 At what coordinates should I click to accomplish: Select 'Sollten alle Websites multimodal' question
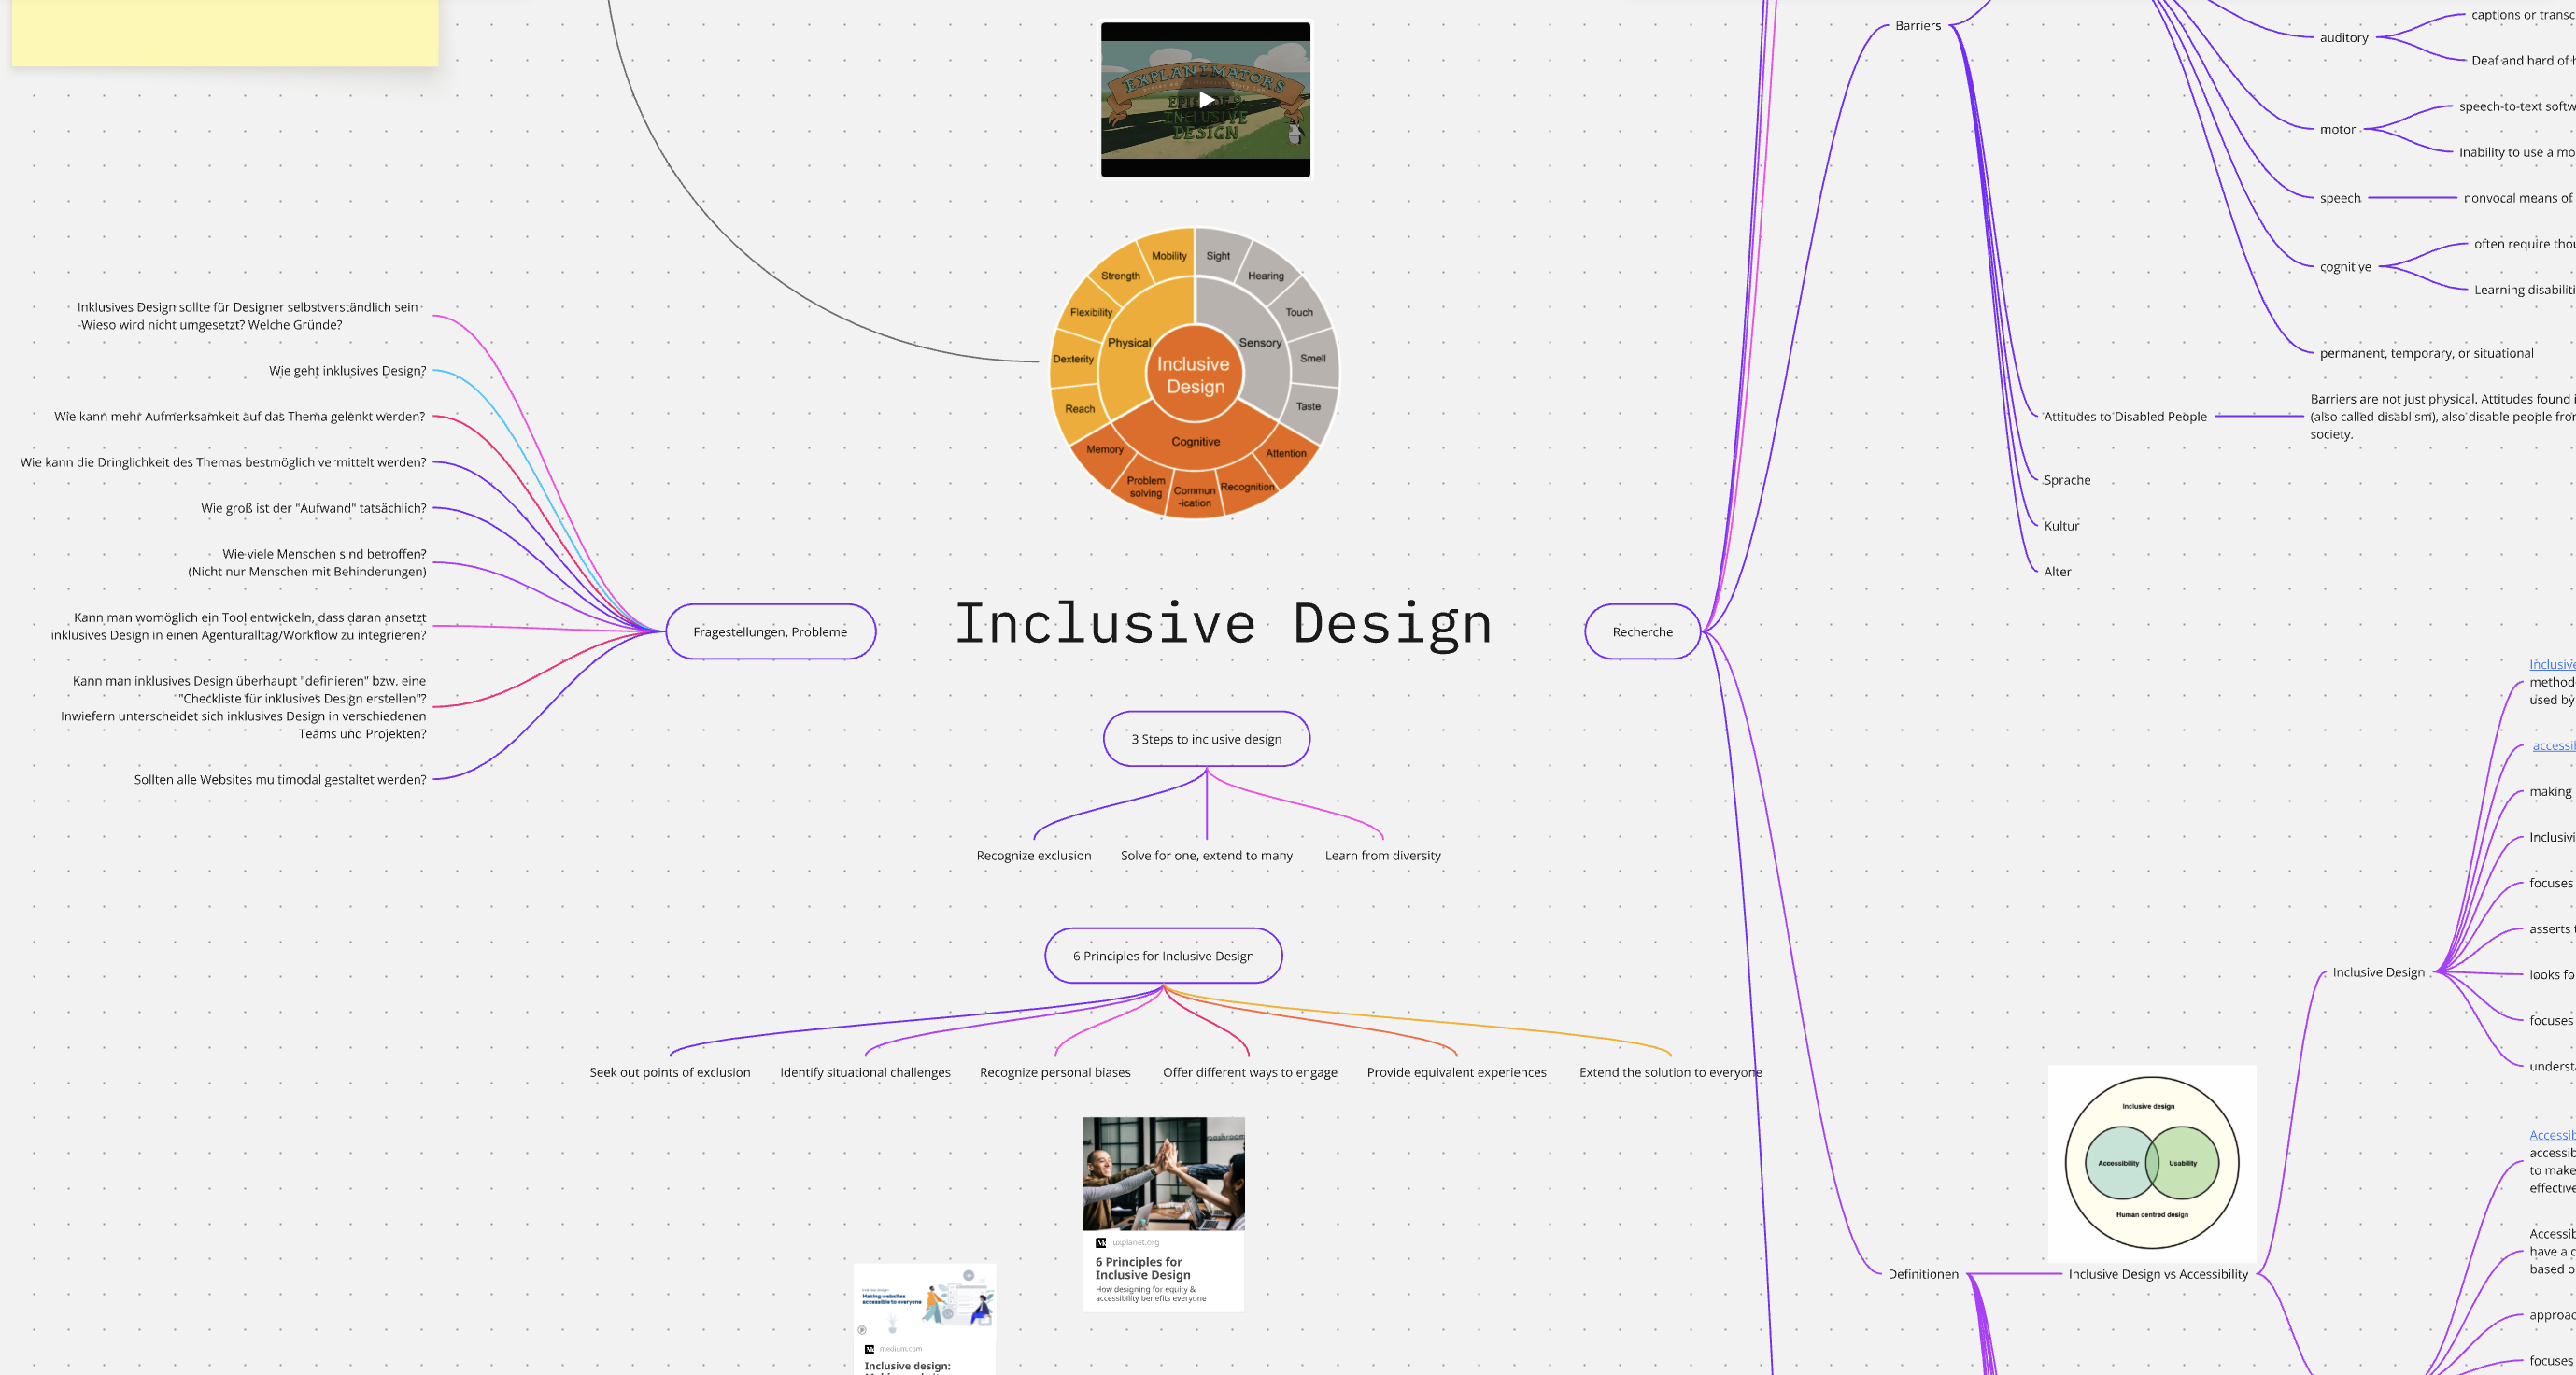[x=280, y=779]
